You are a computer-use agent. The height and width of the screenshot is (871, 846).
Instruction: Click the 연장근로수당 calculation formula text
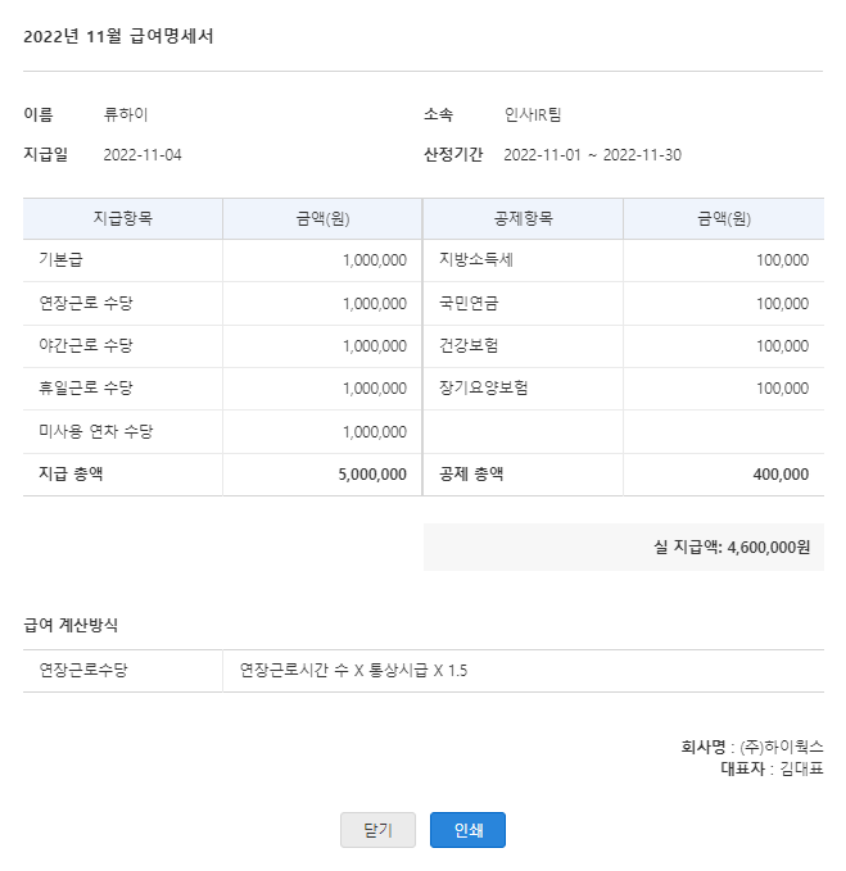pos(353,671)
